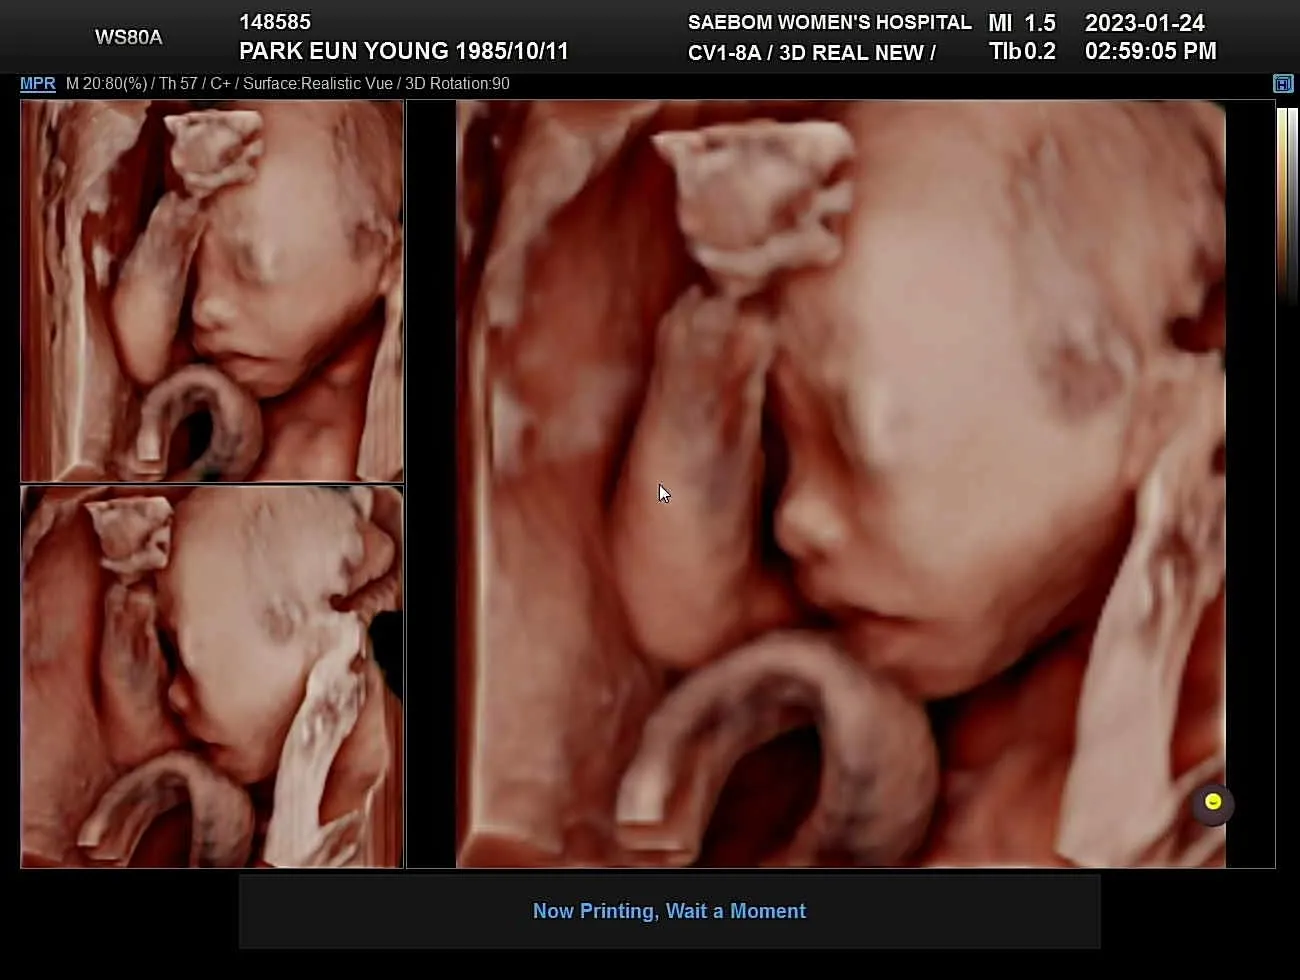Click the TIb 0.2 value
1300x980 pixels.
click(x=1022, y=51)
